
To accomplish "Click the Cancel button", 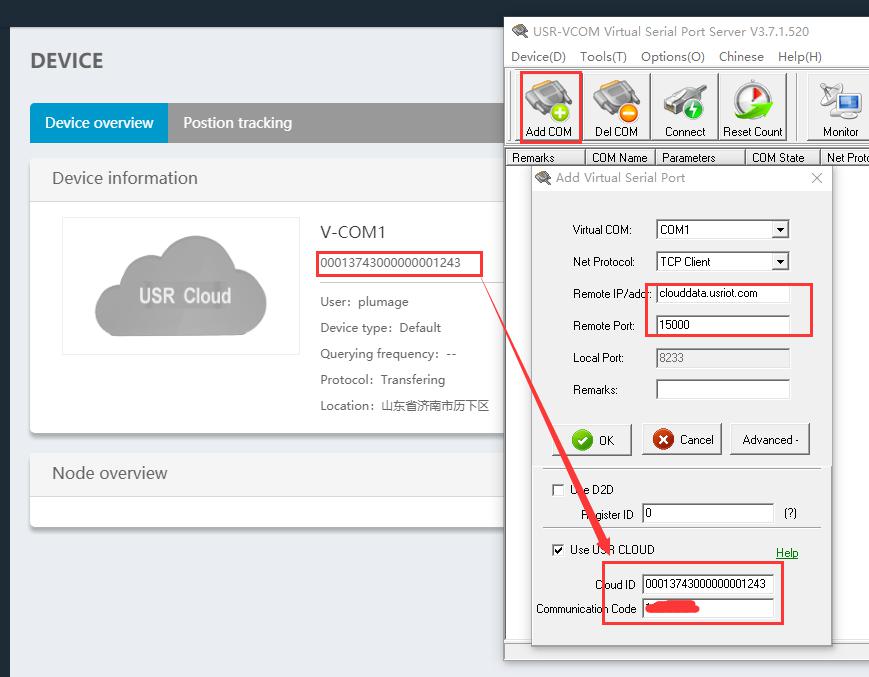I will (x=682, y=440).
